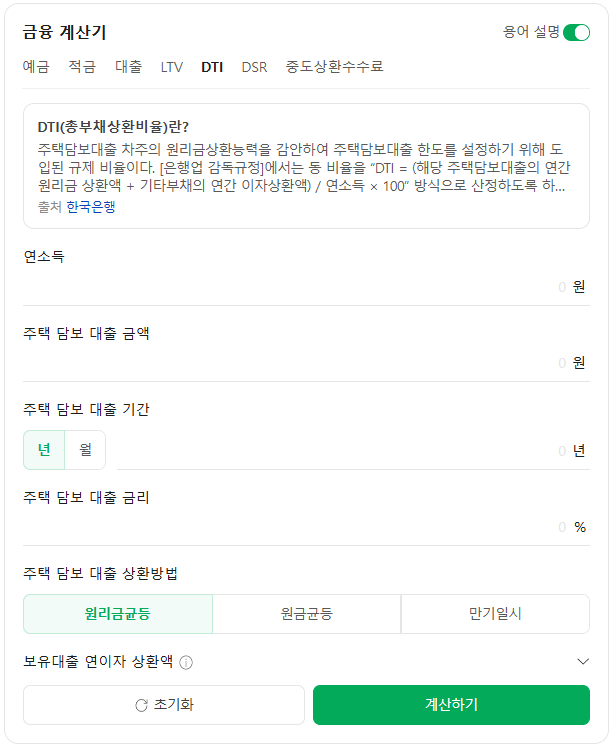
Task: Select 년 as the loan period unit
Action: tap(44, 450)
